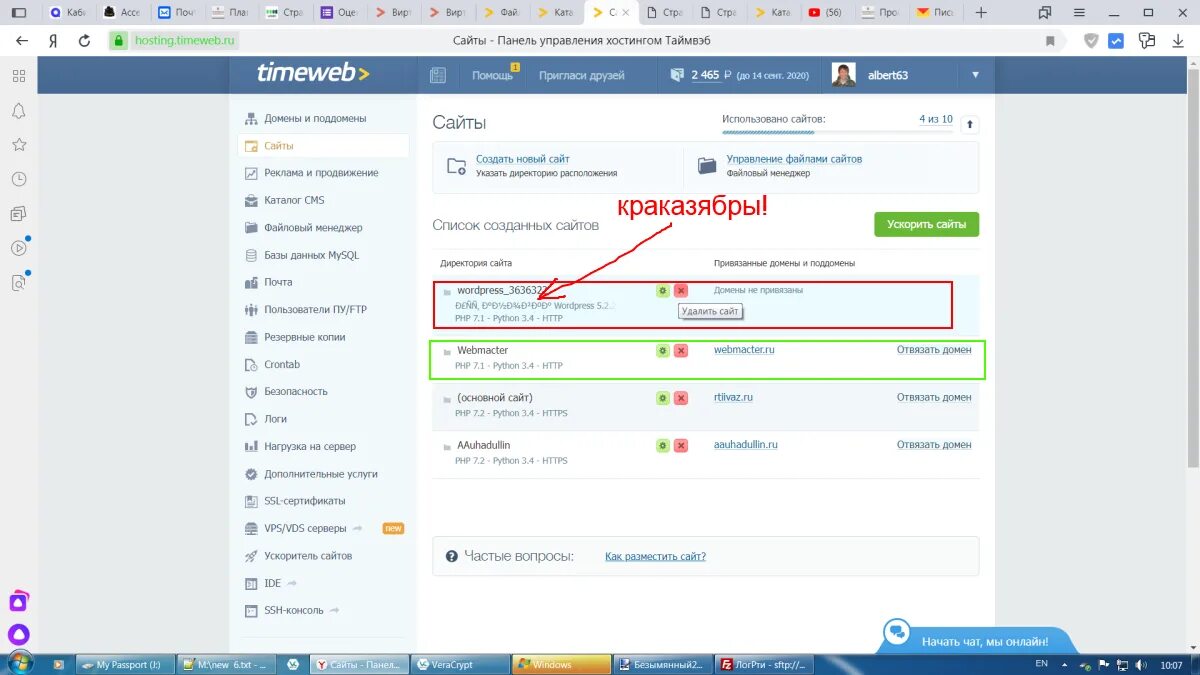Open Как разместить сайт? FAQ link

point(655,556)
